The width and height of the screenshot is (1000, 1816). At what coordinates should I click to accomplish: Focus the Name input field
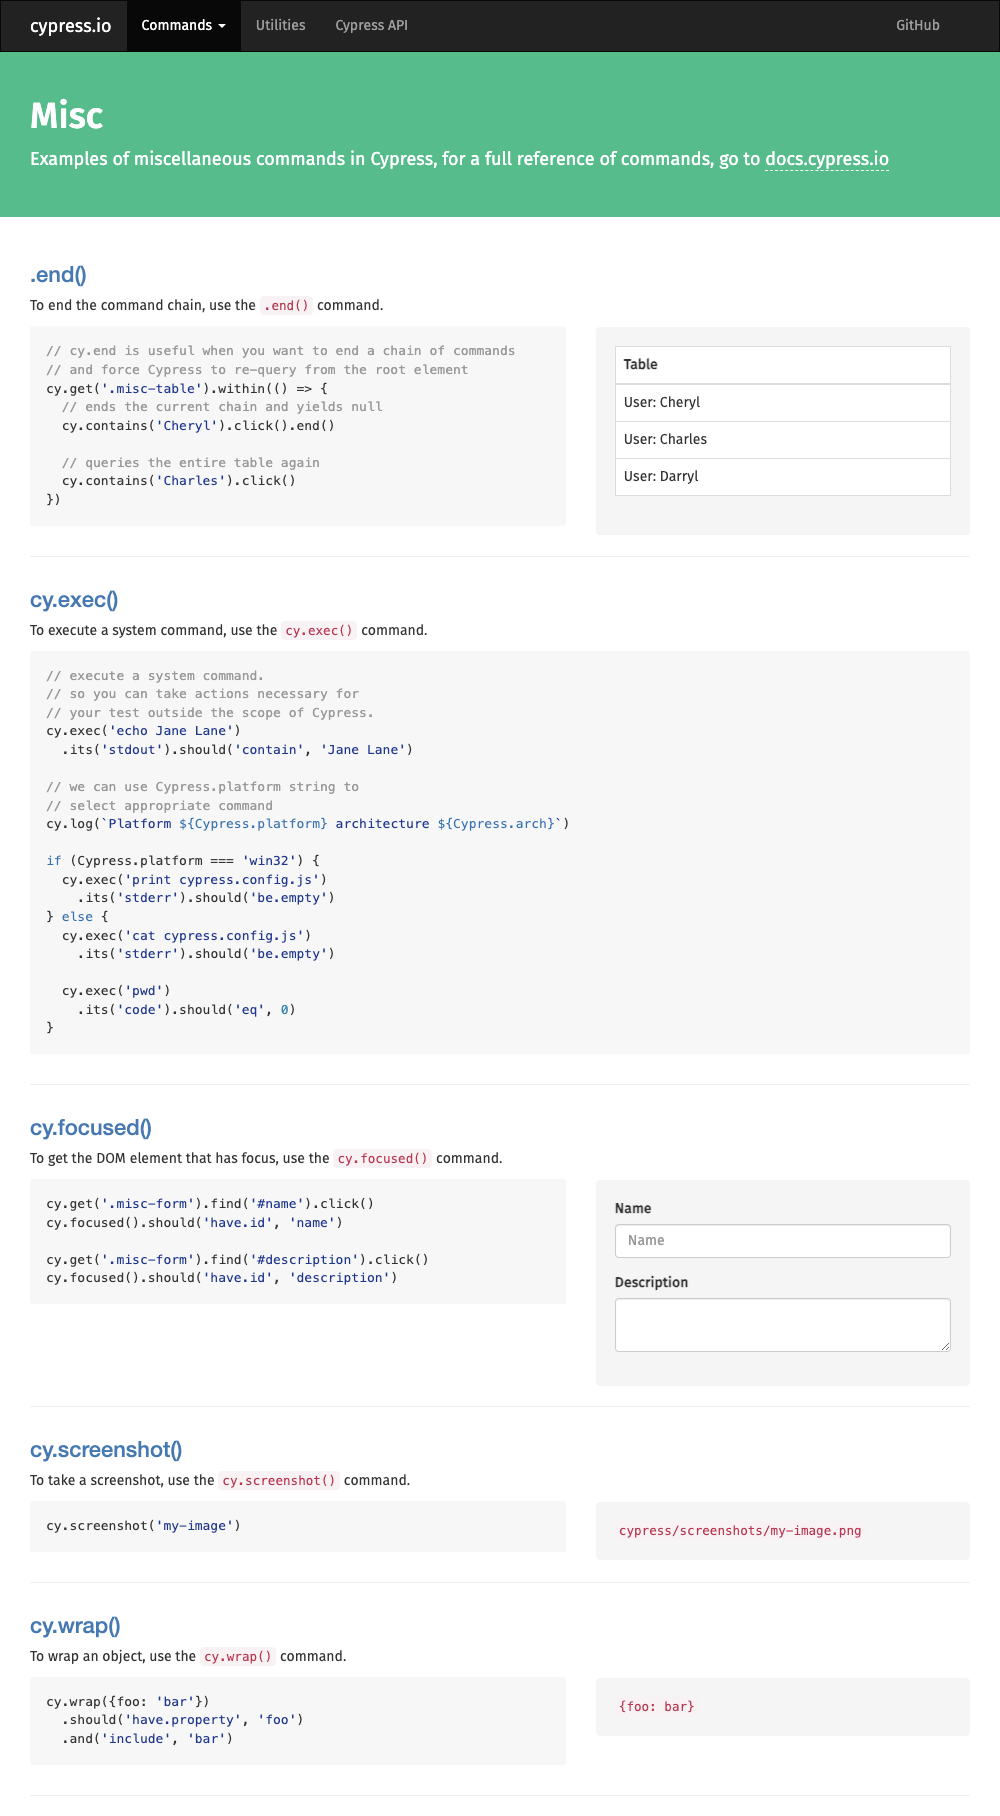tap(782, 1241)
